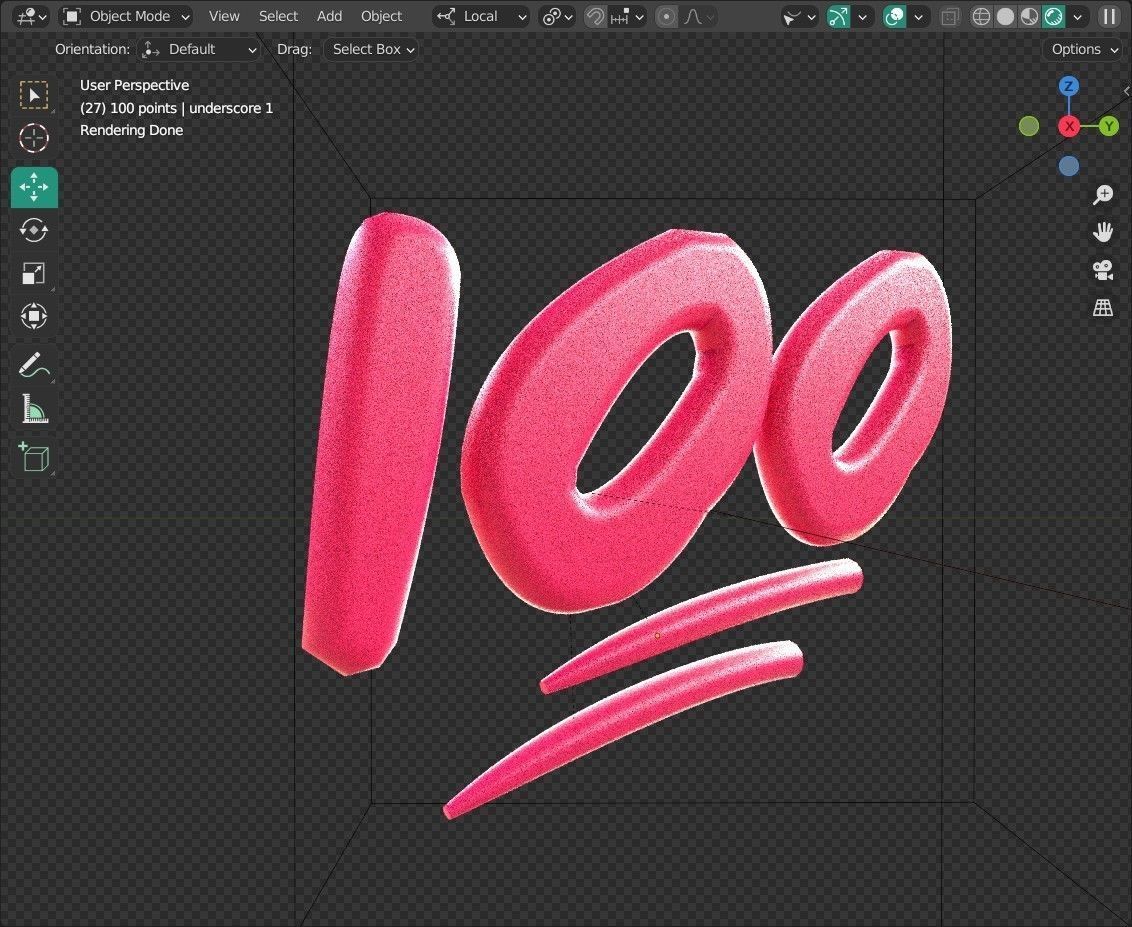
Task: Open the Orientation Default dropdown
Action: [199, 49]
